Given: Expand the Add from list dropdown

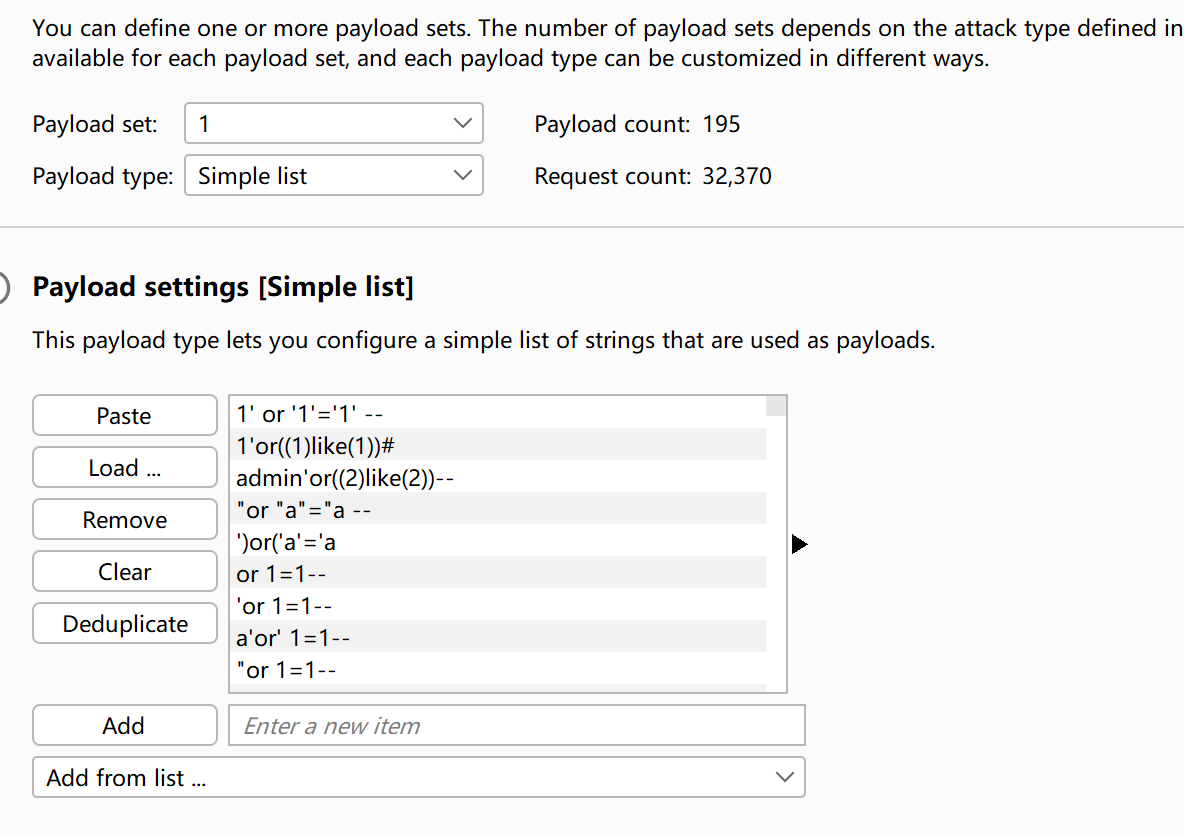Looking at the screenshot, I should (x=418, y=777).
